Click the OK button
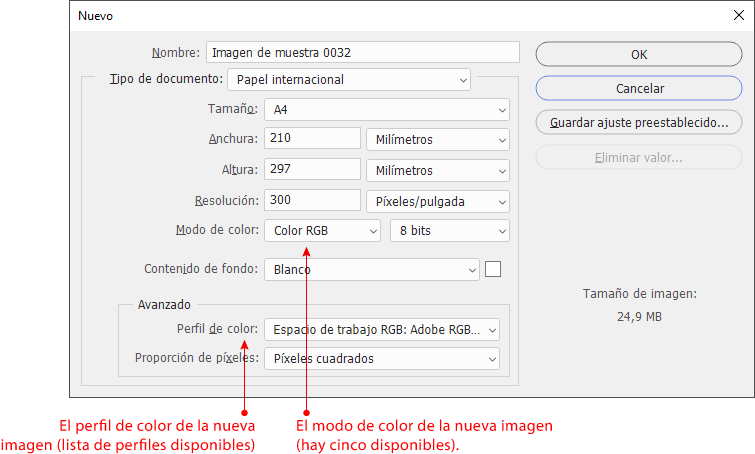The height and width of the screenshot is (454, 755). (639, 54)
